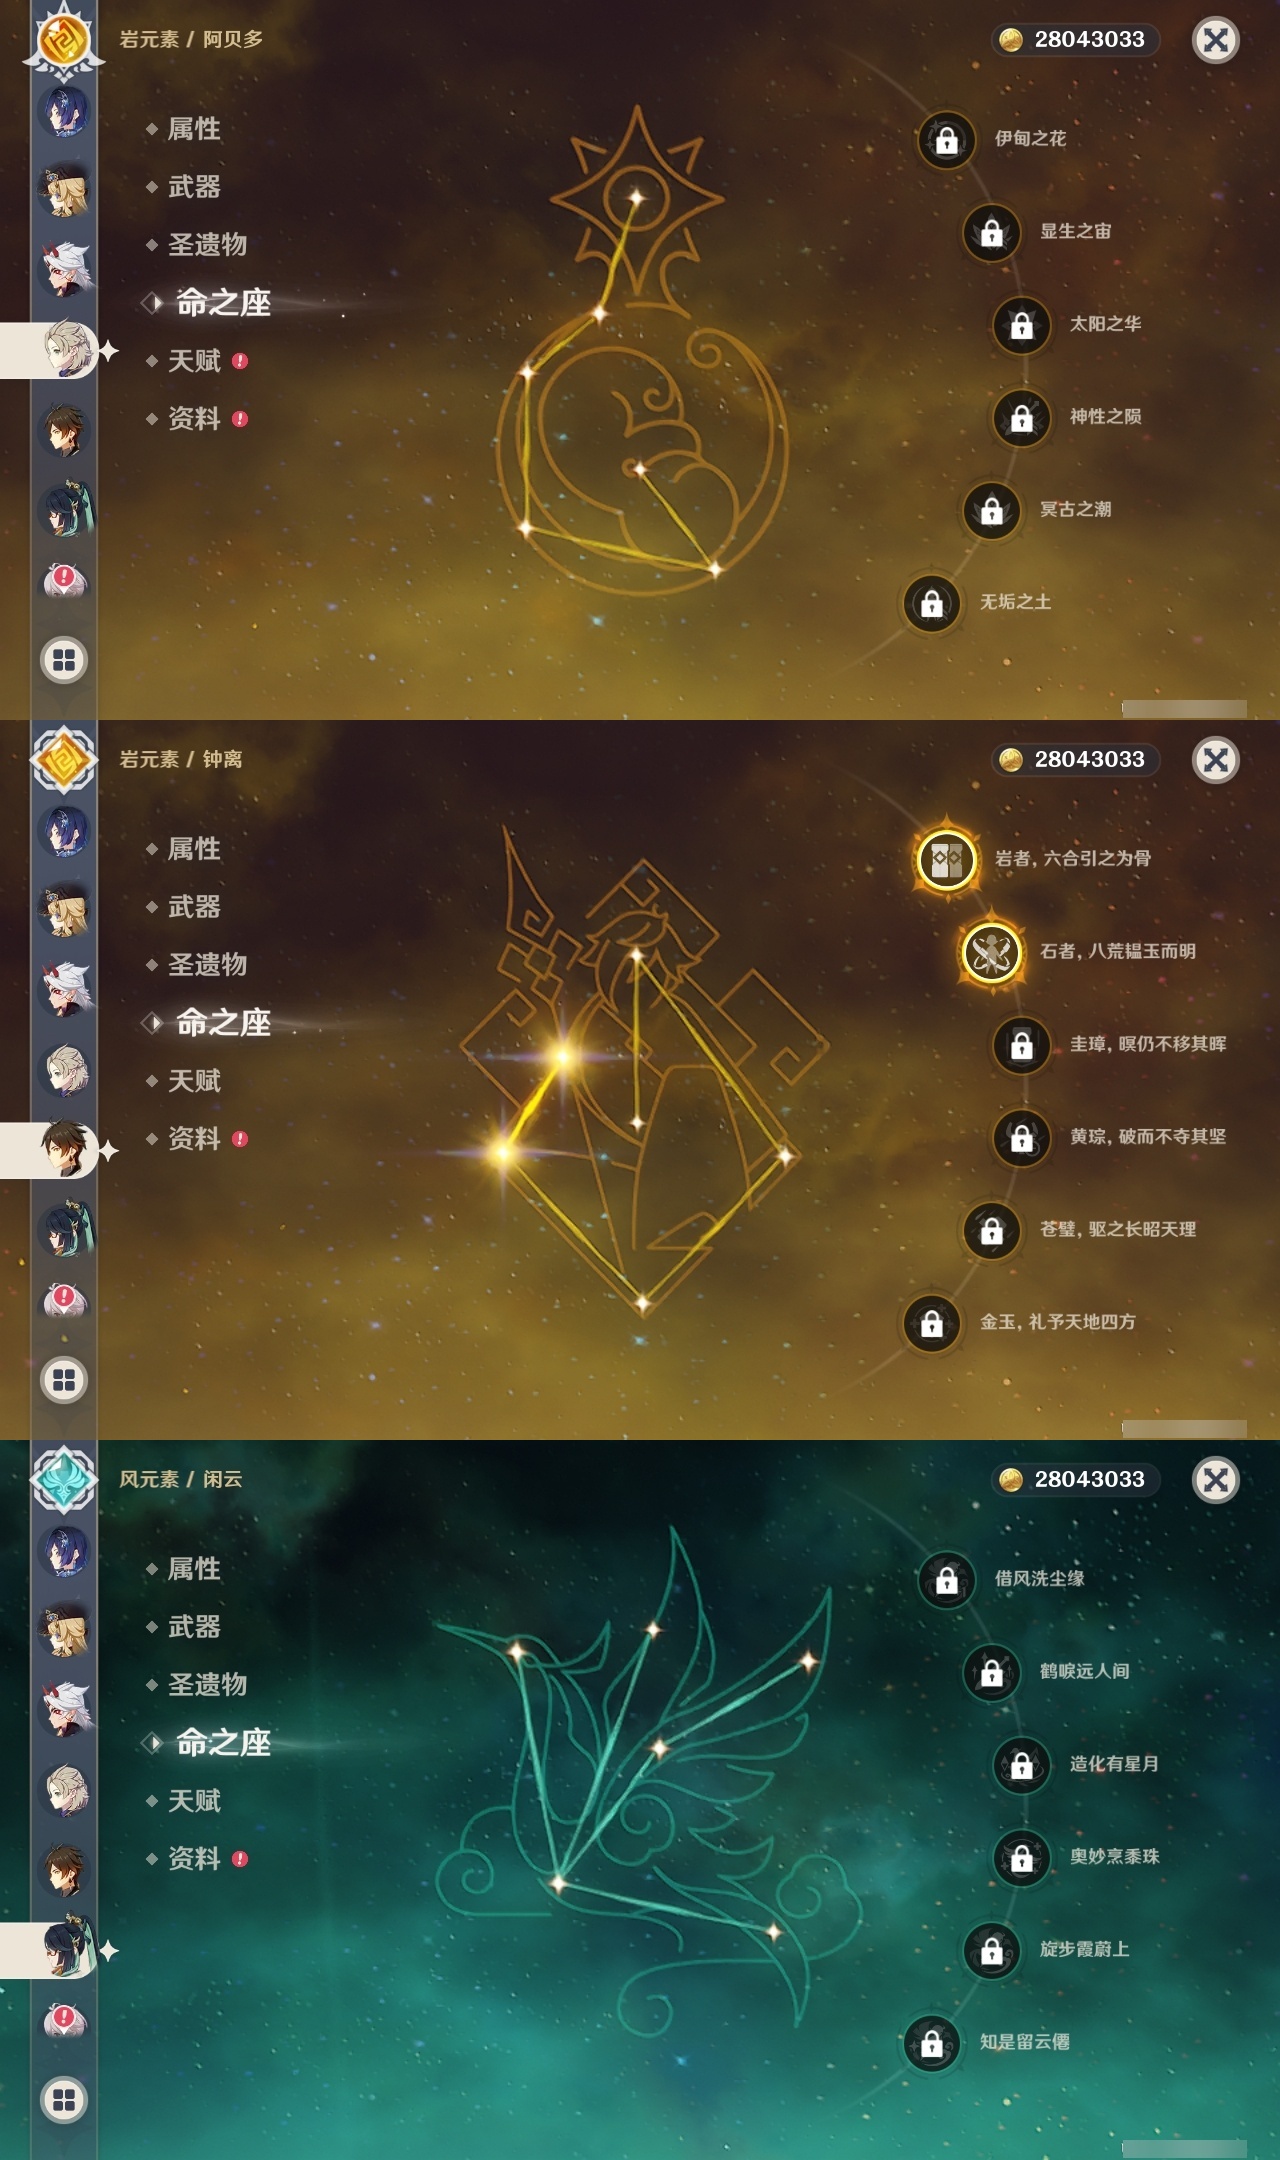Viewport: 1280px width, 2160px height.
Task: Switch to 圣遗物 tab in 闲云 panel
Action: tap(207, 1685)
